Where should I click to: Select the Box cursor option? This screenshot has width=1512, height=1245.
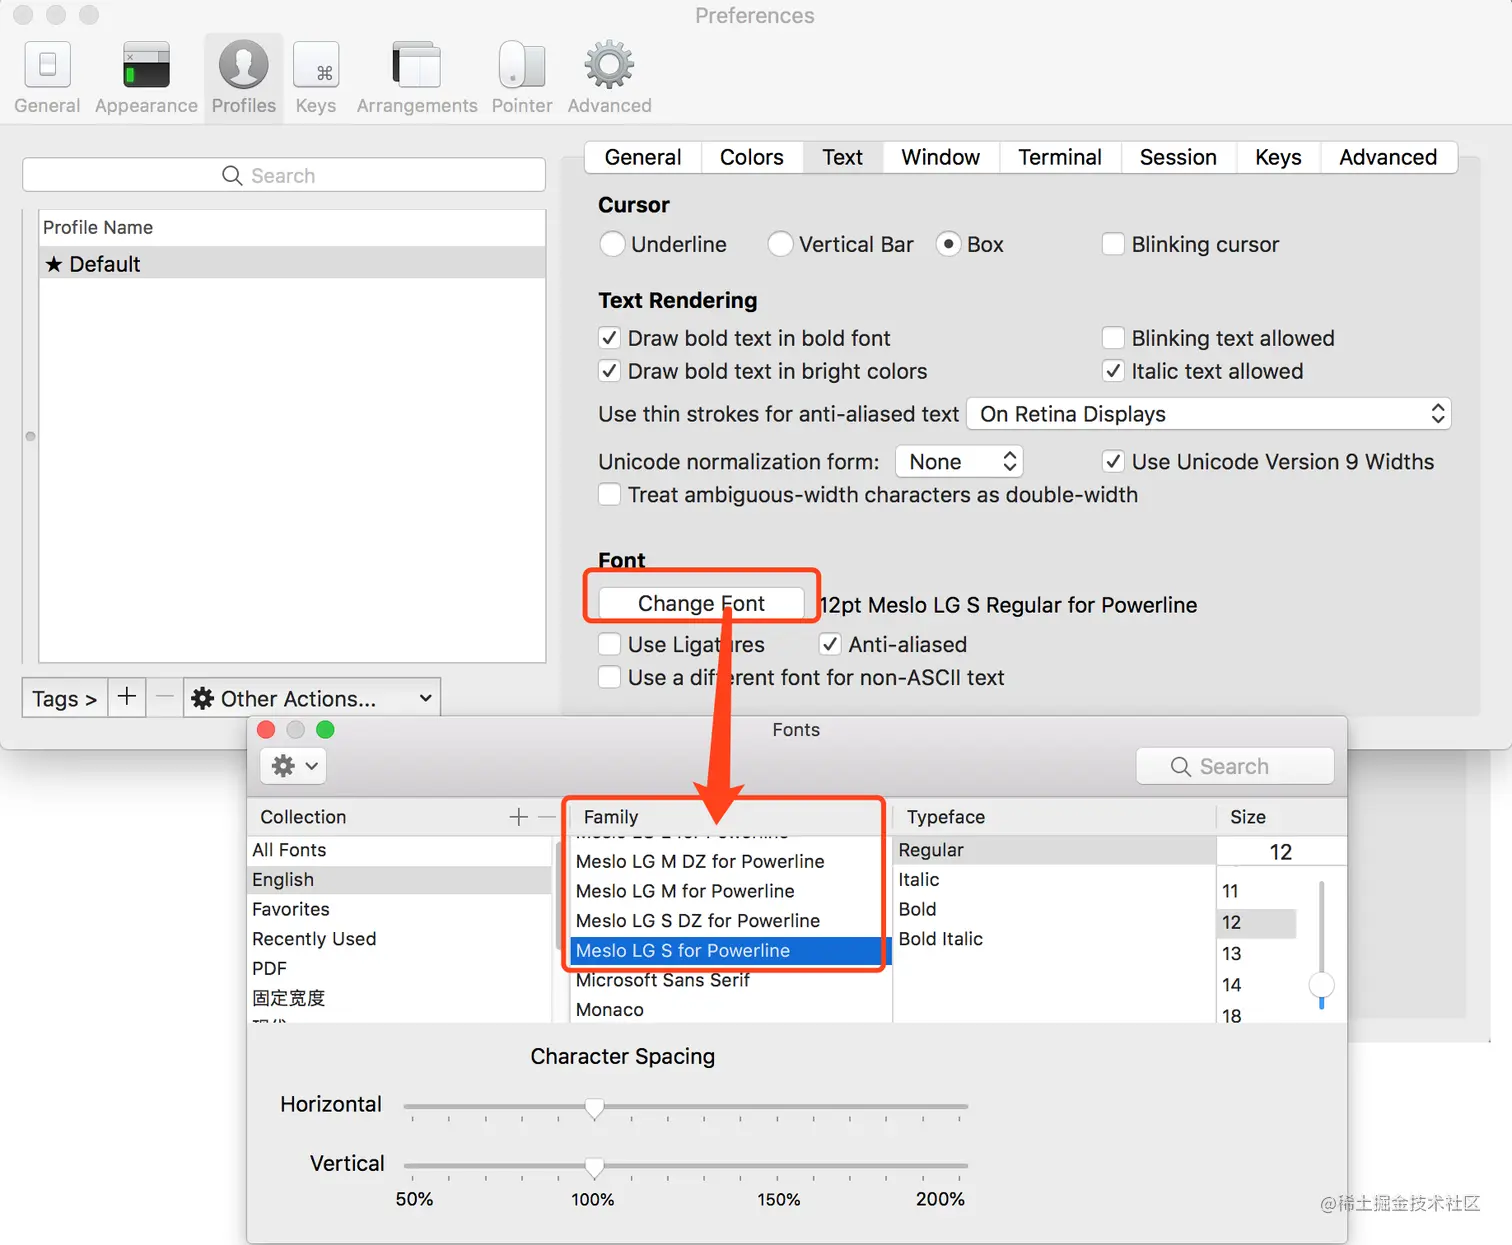(x=948, y=244)
